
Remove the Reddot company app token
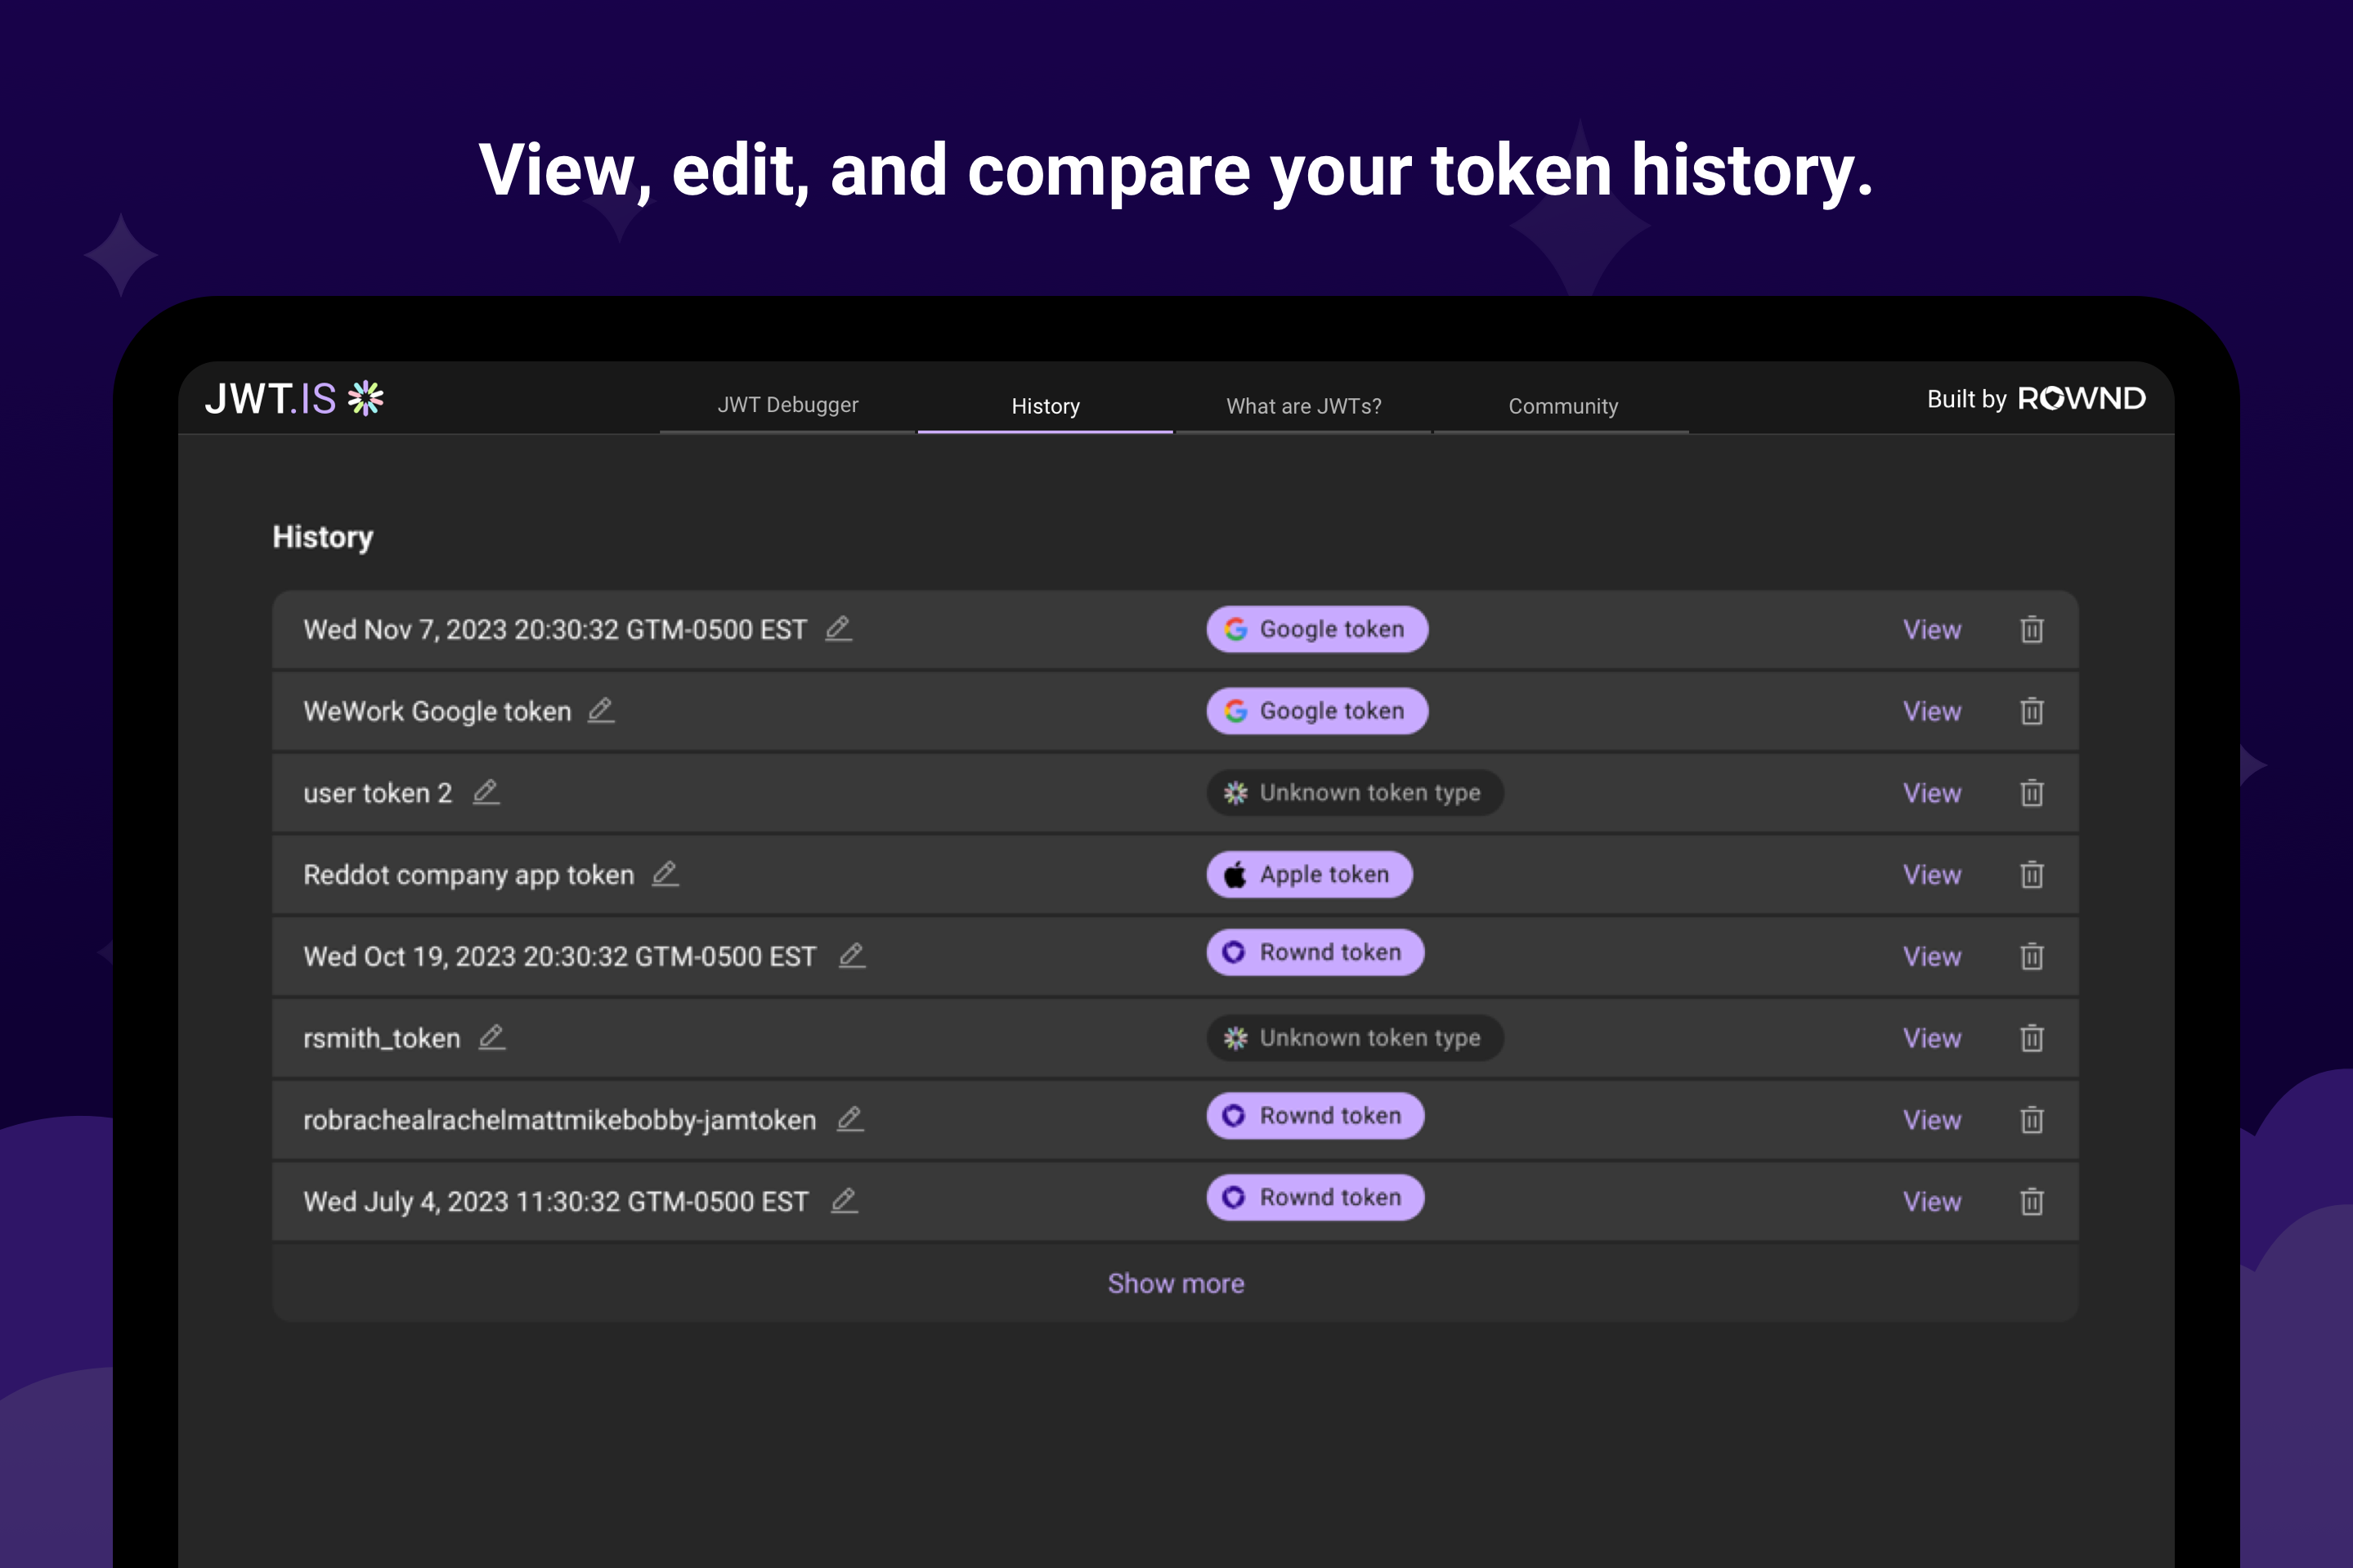(x=2031, y=875)
